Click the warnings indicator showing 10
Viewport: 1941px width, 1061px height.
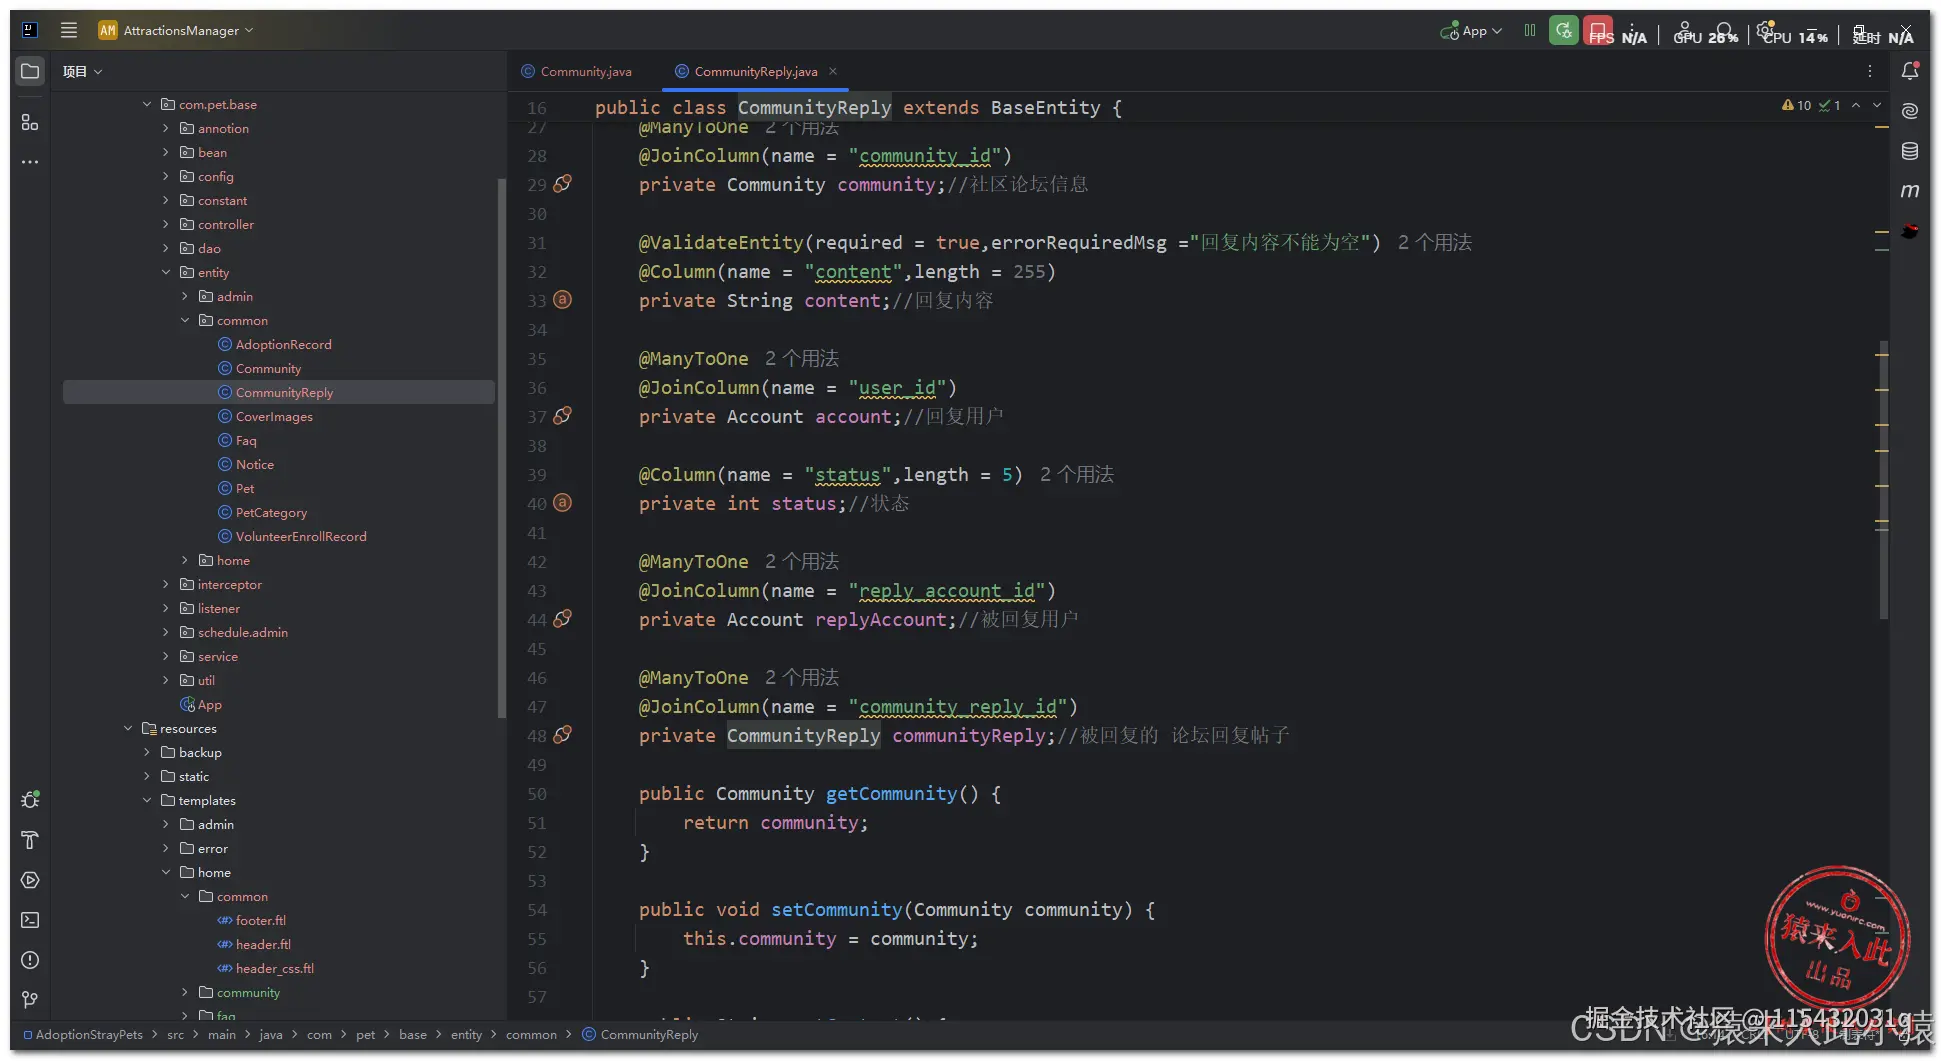click(x=1797, y=105)
